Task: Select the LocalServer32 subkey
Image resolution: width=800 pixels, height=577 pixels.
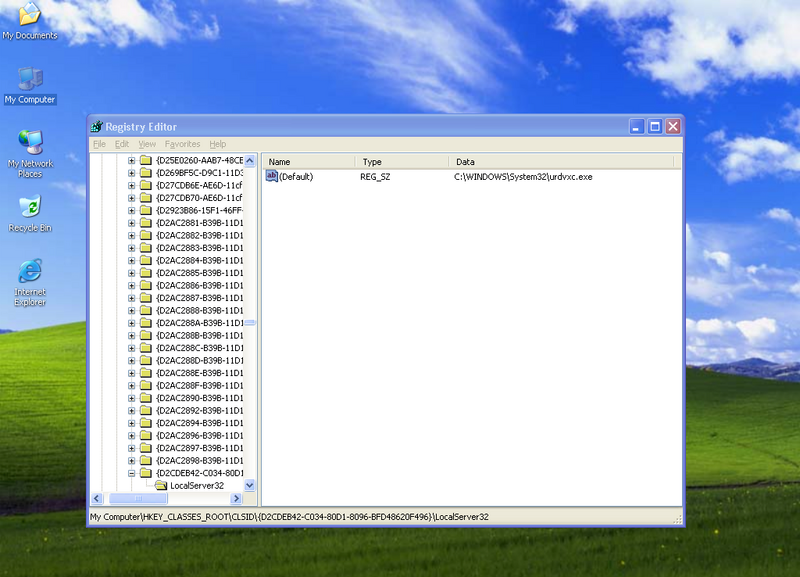Action: point(197,485)
